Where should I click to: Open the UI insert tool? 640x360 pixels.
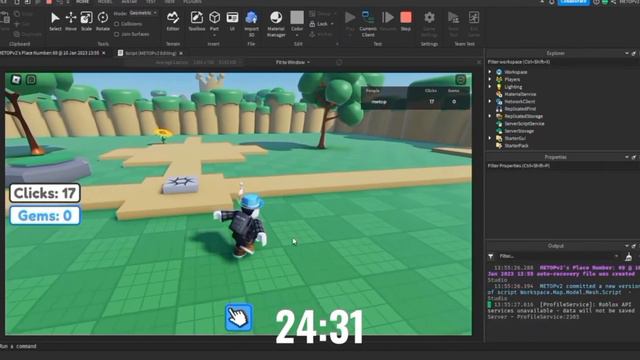click(x=232, y=21)
